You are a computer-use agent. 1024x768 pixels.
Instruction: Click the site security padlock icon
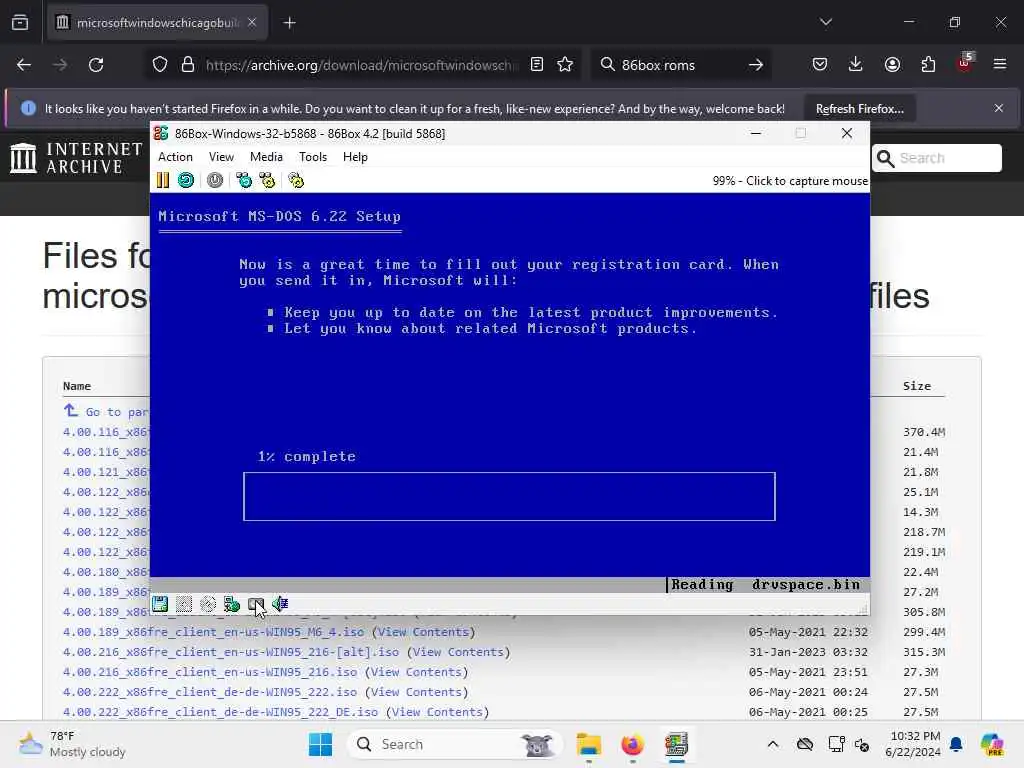coord(188,65)
